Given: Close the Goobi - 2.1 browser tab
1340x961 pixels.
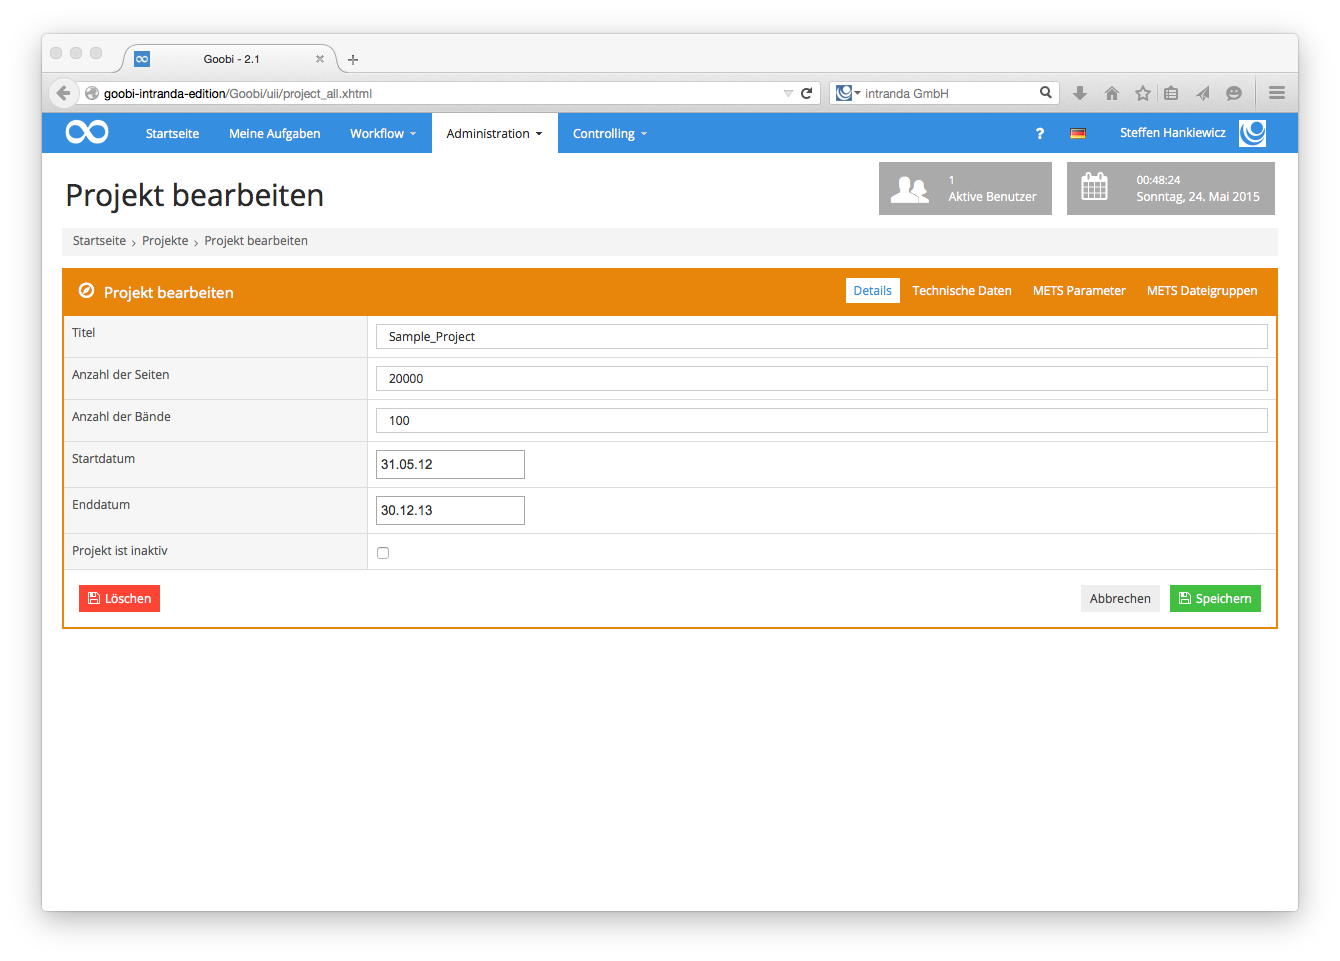Looking at the screenshot, I should 320,59.
